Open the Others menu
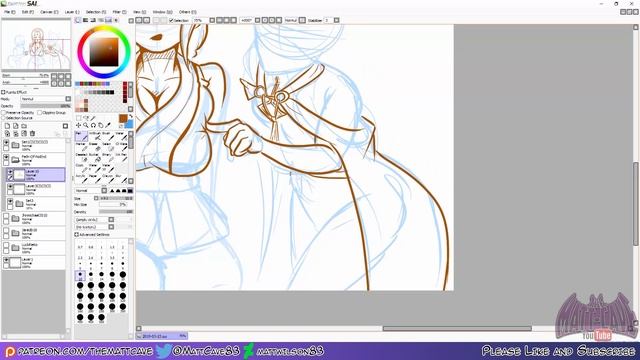The width and height of the screenshot is (640, 360). point(187,12)
